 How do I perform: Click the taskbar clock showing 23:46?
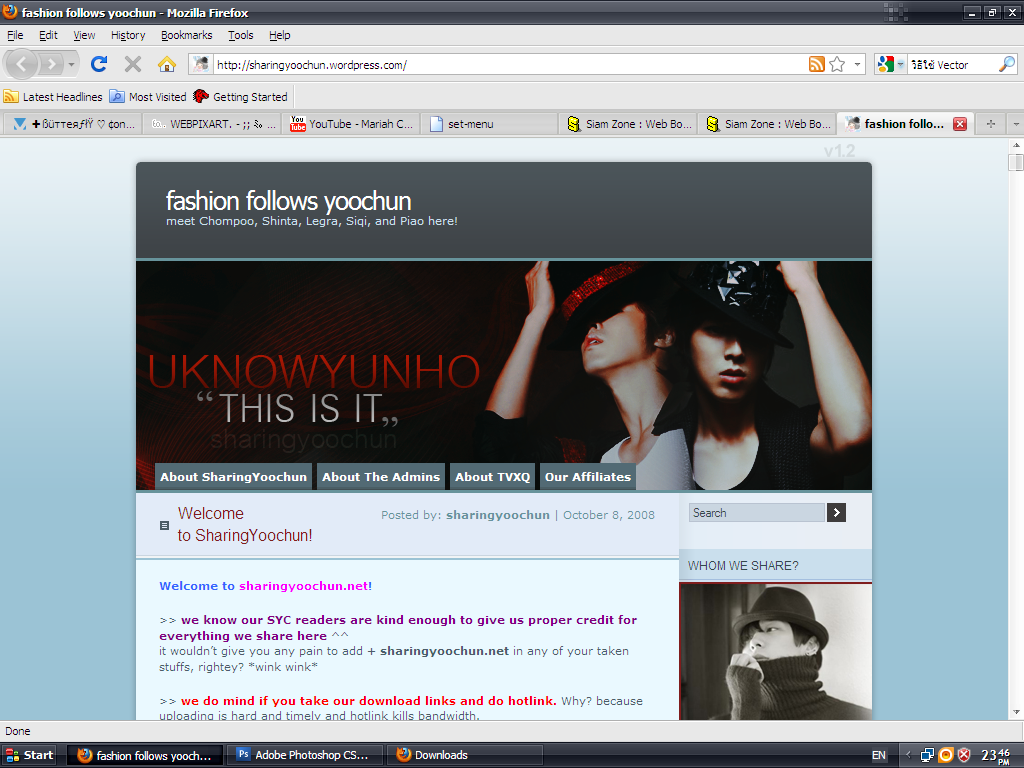click(997, 756)
